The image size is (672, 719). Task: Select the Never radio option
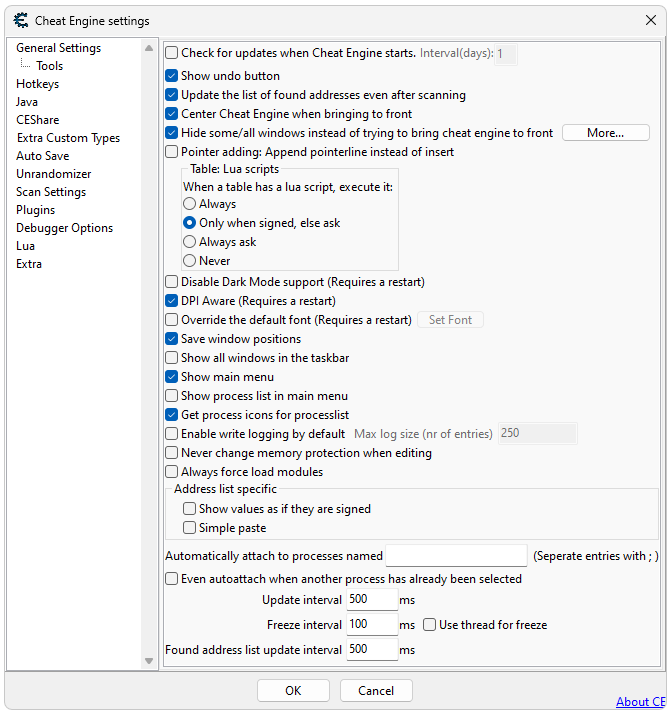pyautogui.click(x=189, y=261)
